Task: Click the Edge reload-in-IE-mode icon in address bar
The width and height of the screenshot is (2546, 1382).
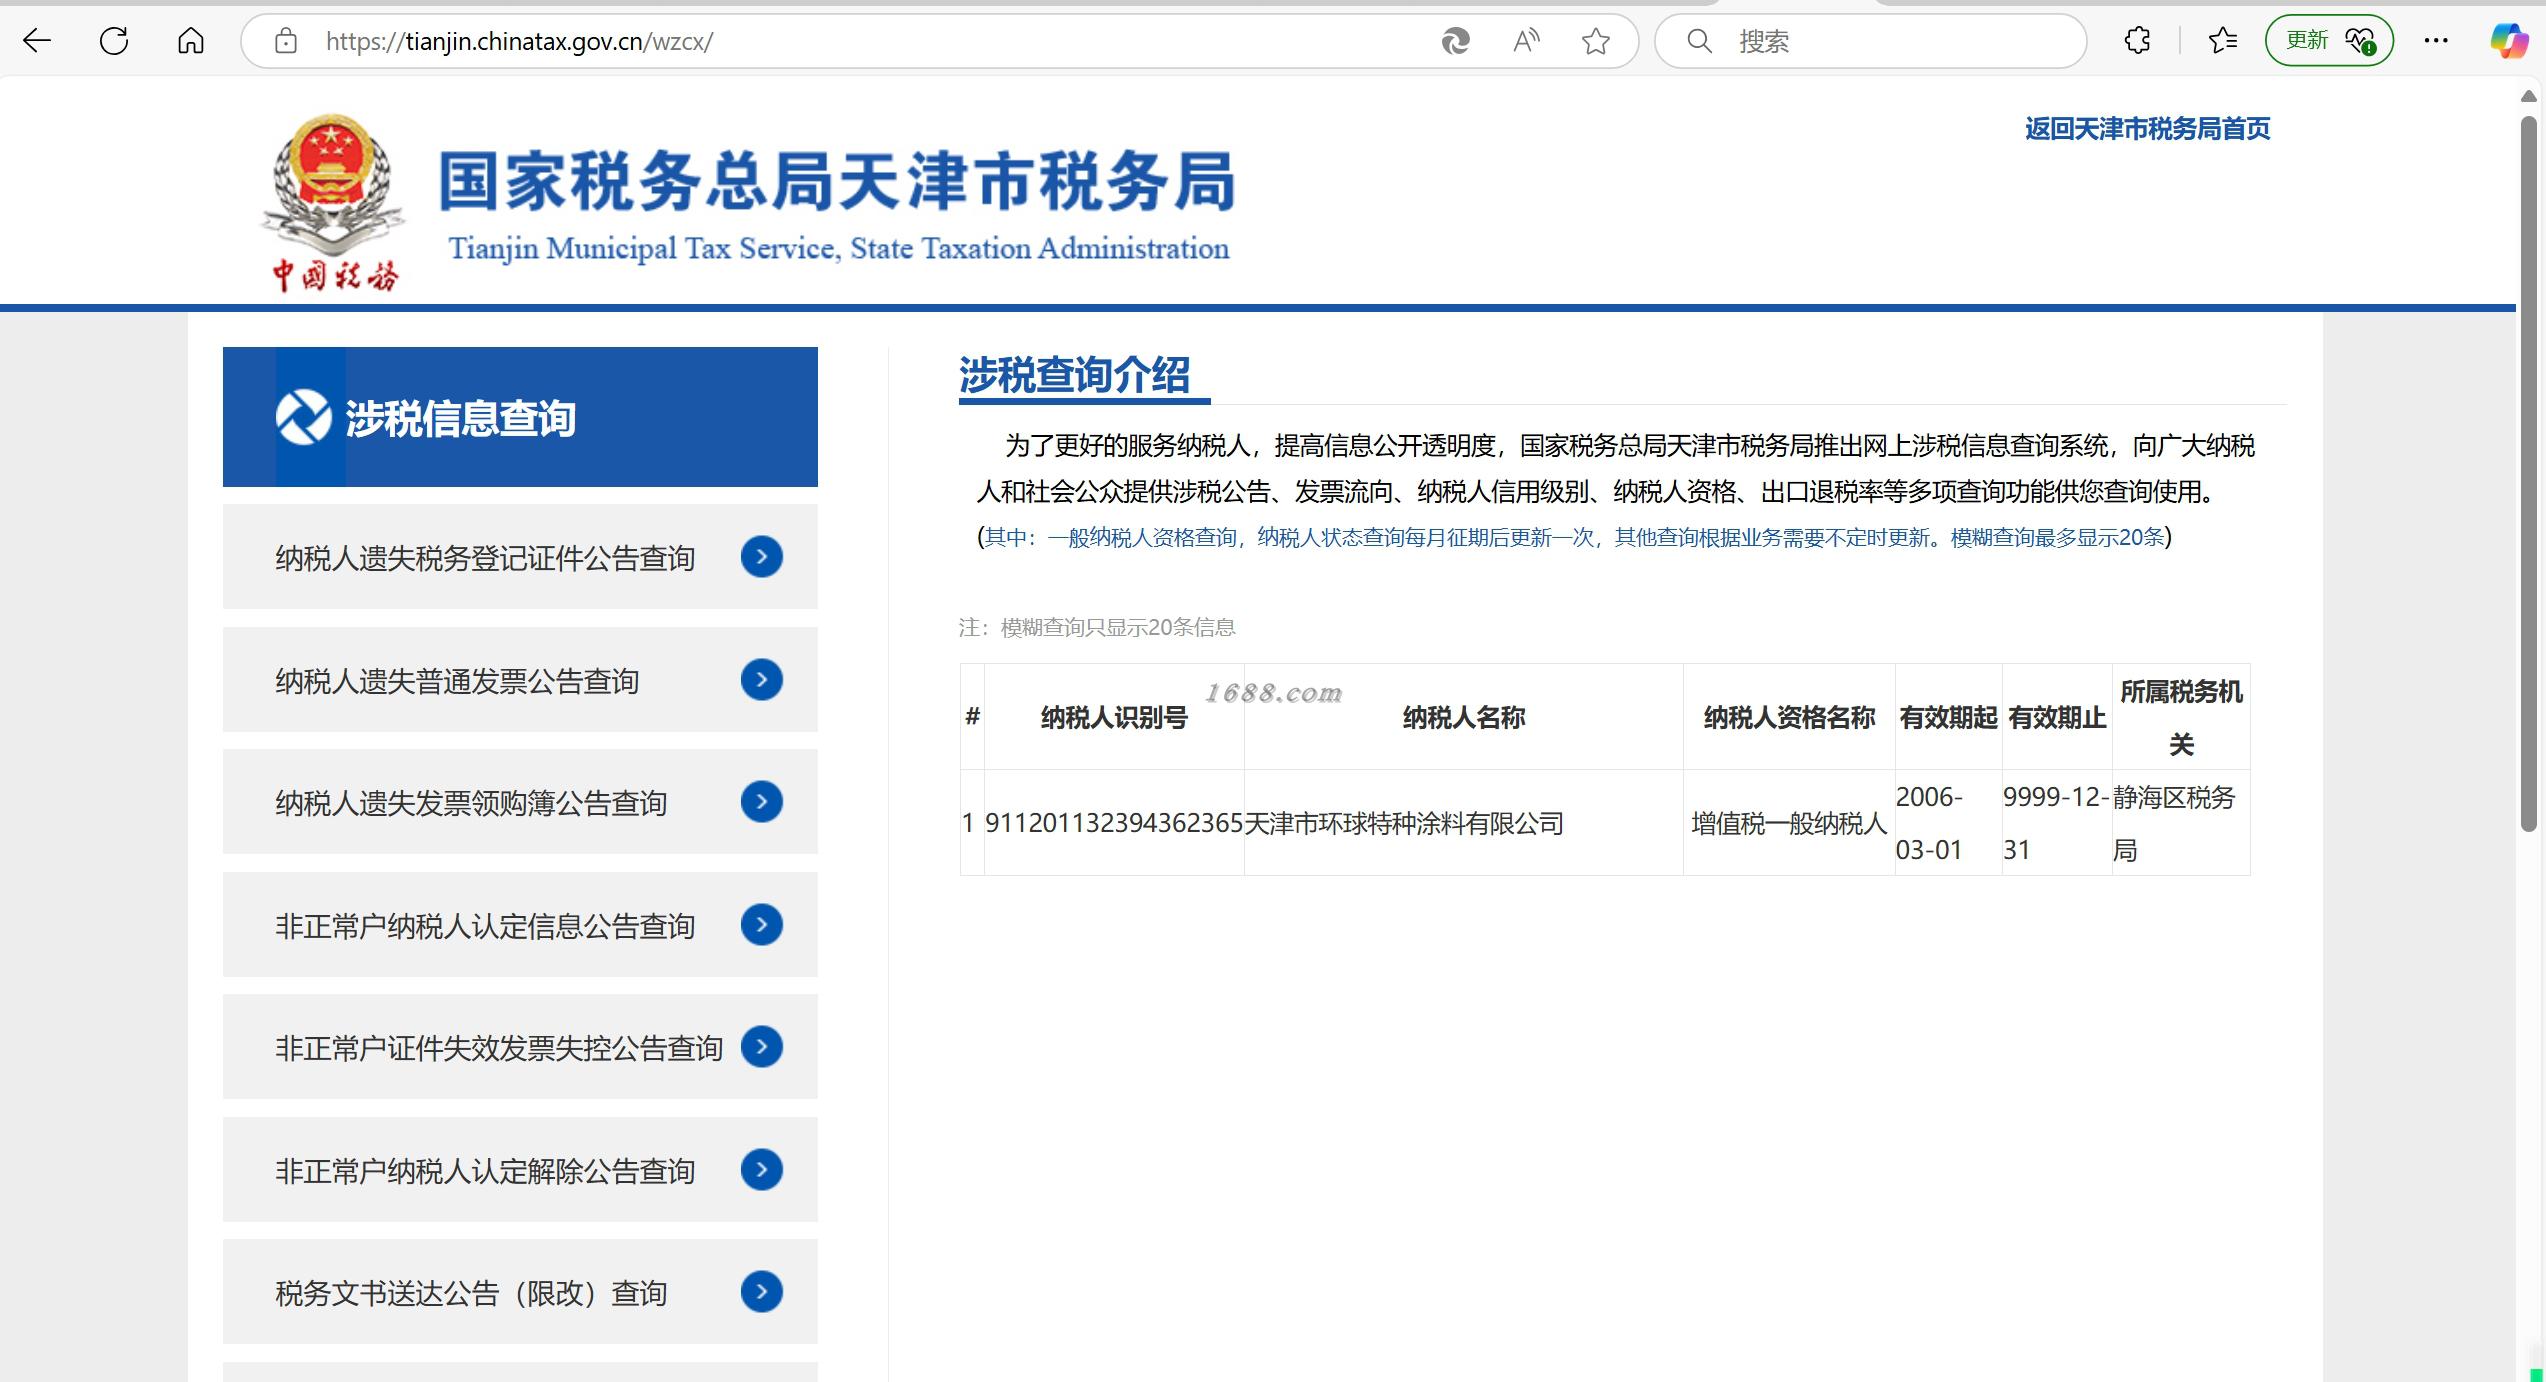Action: coord(1455,41)
